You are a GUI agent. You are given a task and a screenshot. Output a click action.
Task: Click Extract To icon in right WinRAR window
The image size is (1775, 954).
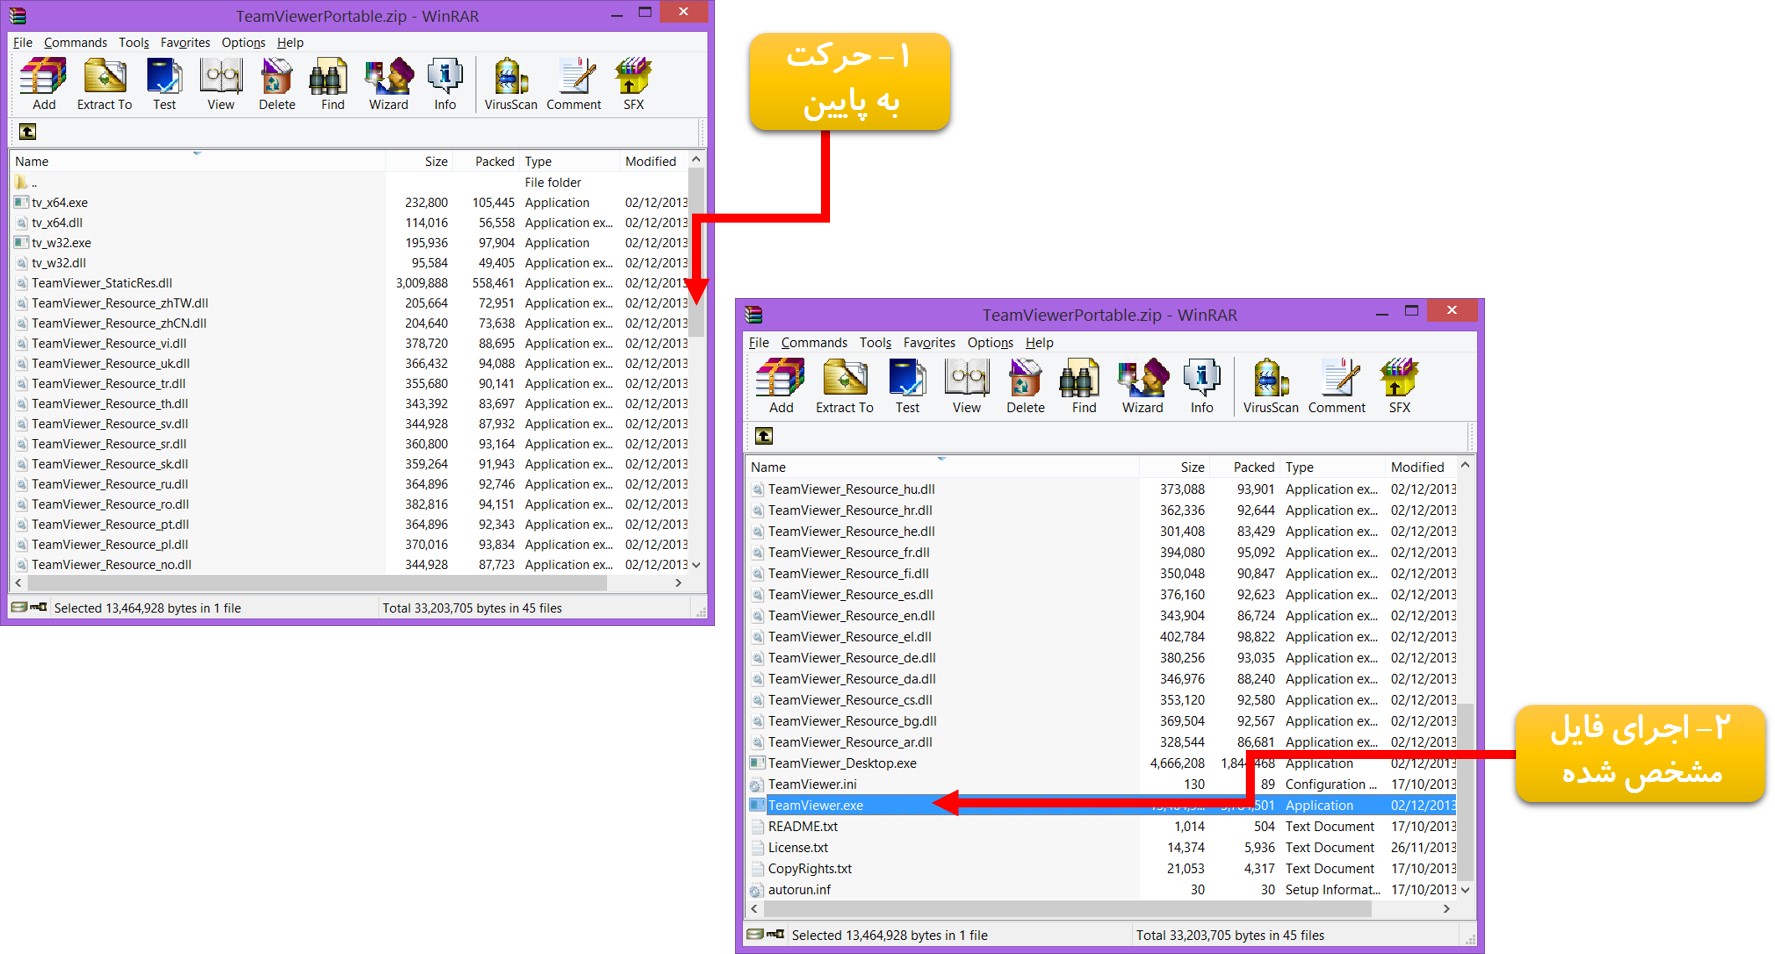pos(844,386)
